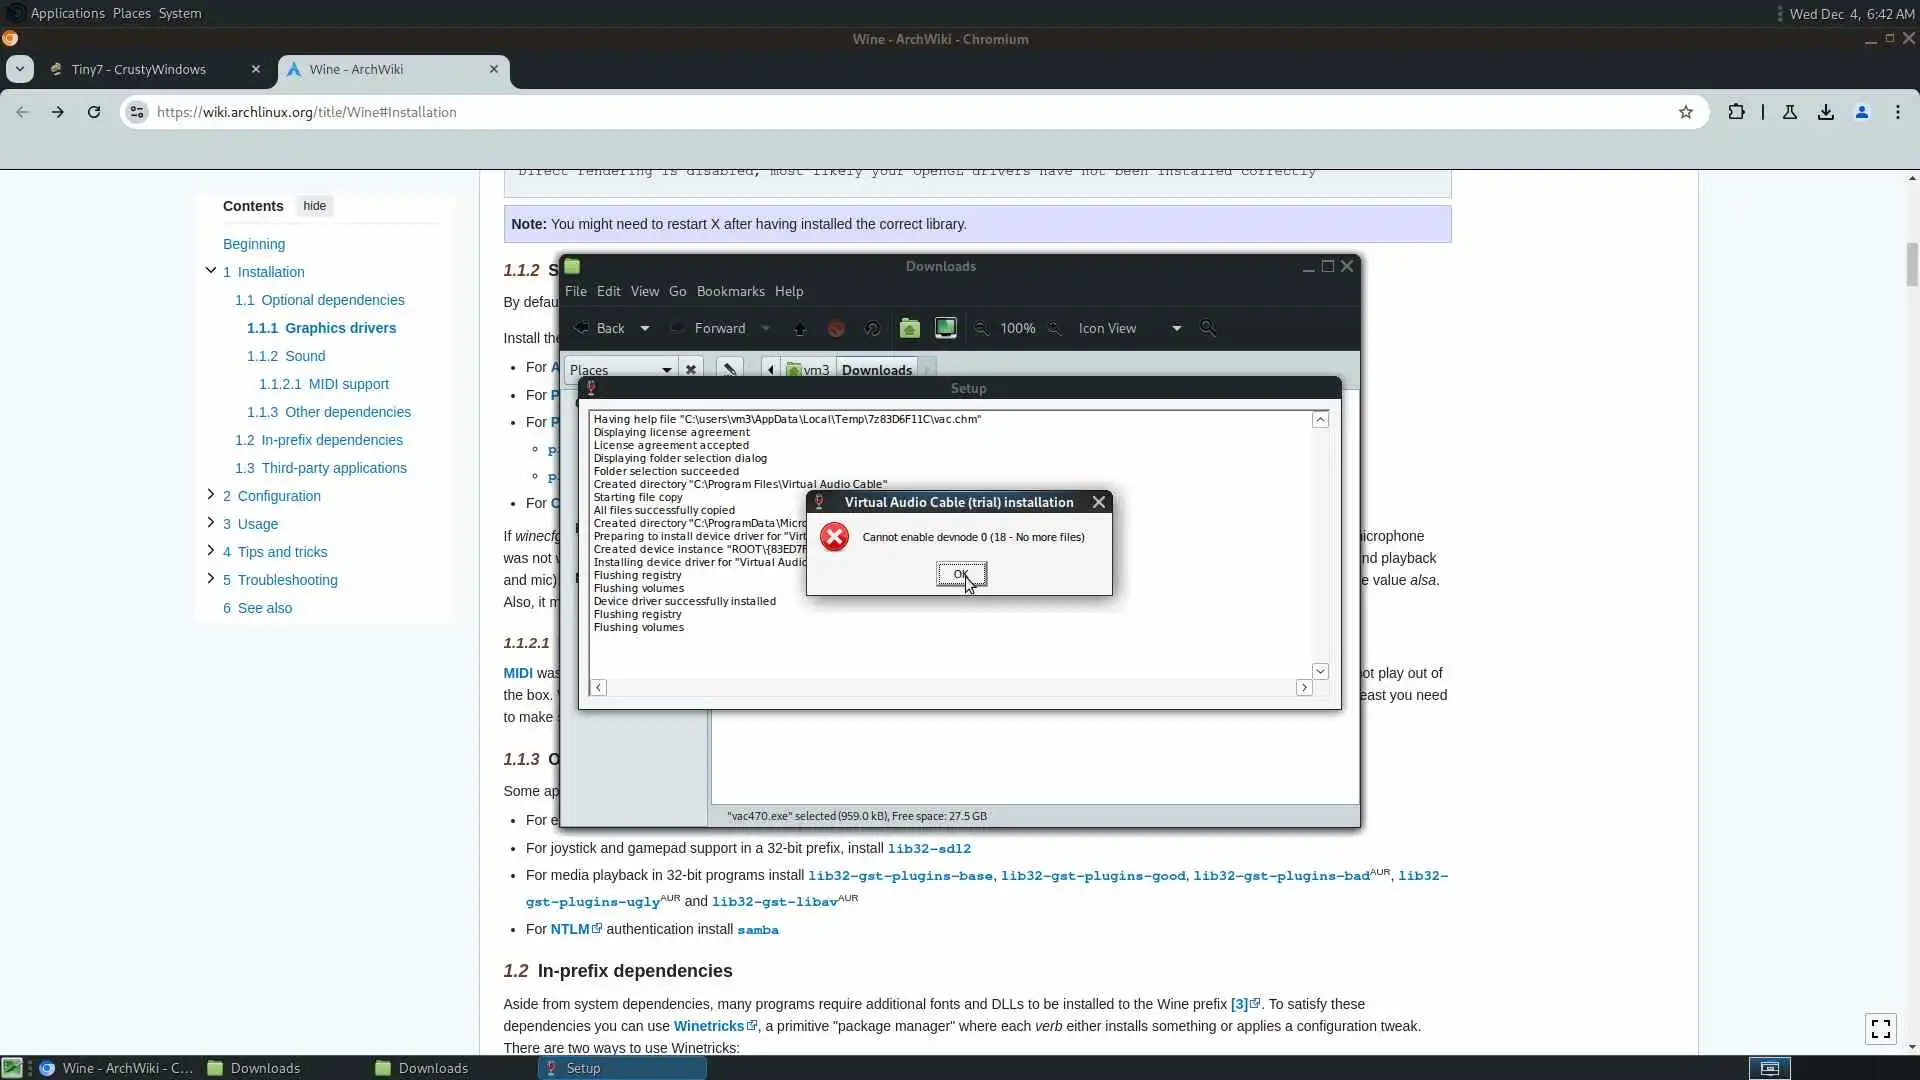Click the pencil edit-location icon
The height and width of the screenshot is (1080, 1920).
730,369
